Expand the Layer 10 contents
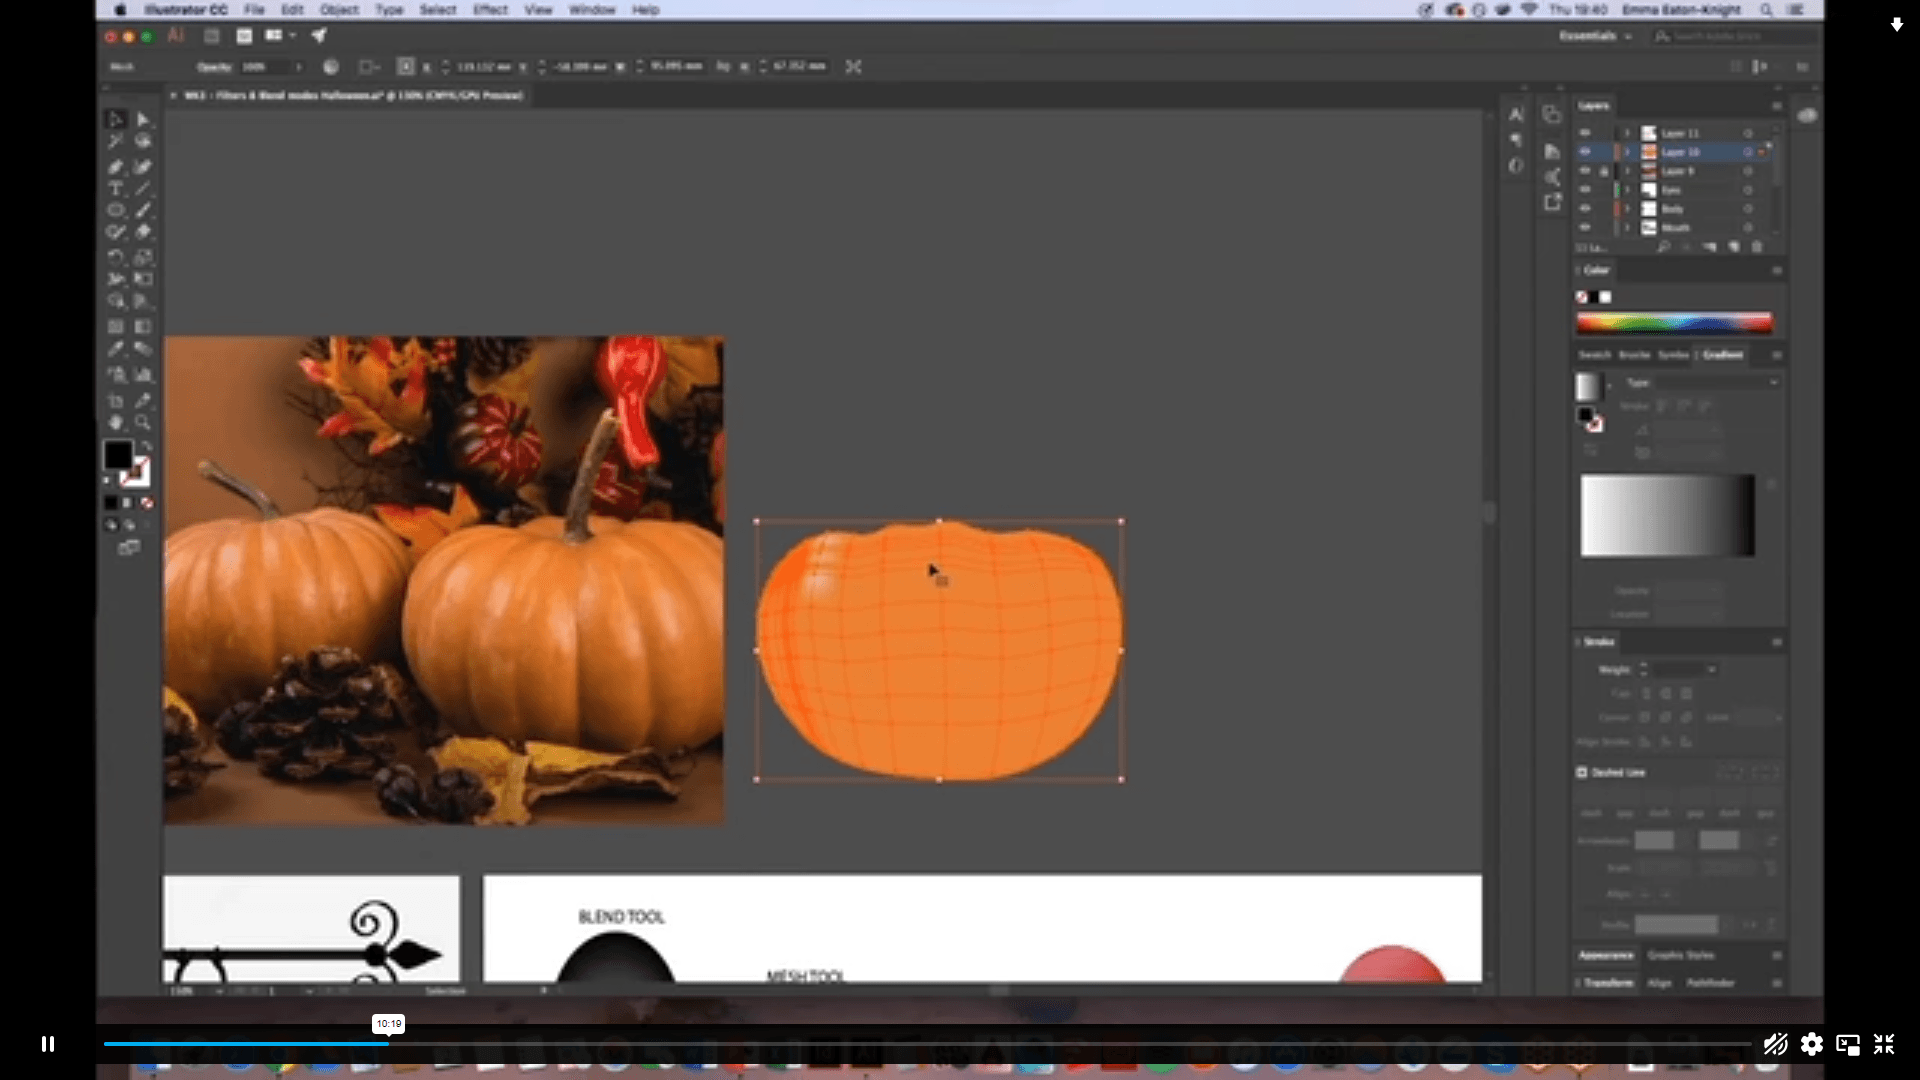 click(1627, 152)
